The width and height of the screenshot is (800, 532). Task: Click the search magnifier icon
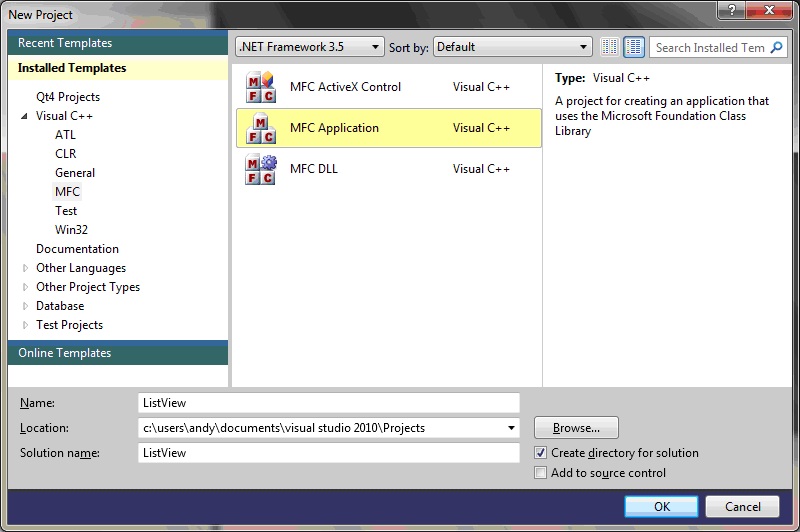(776, 47)
